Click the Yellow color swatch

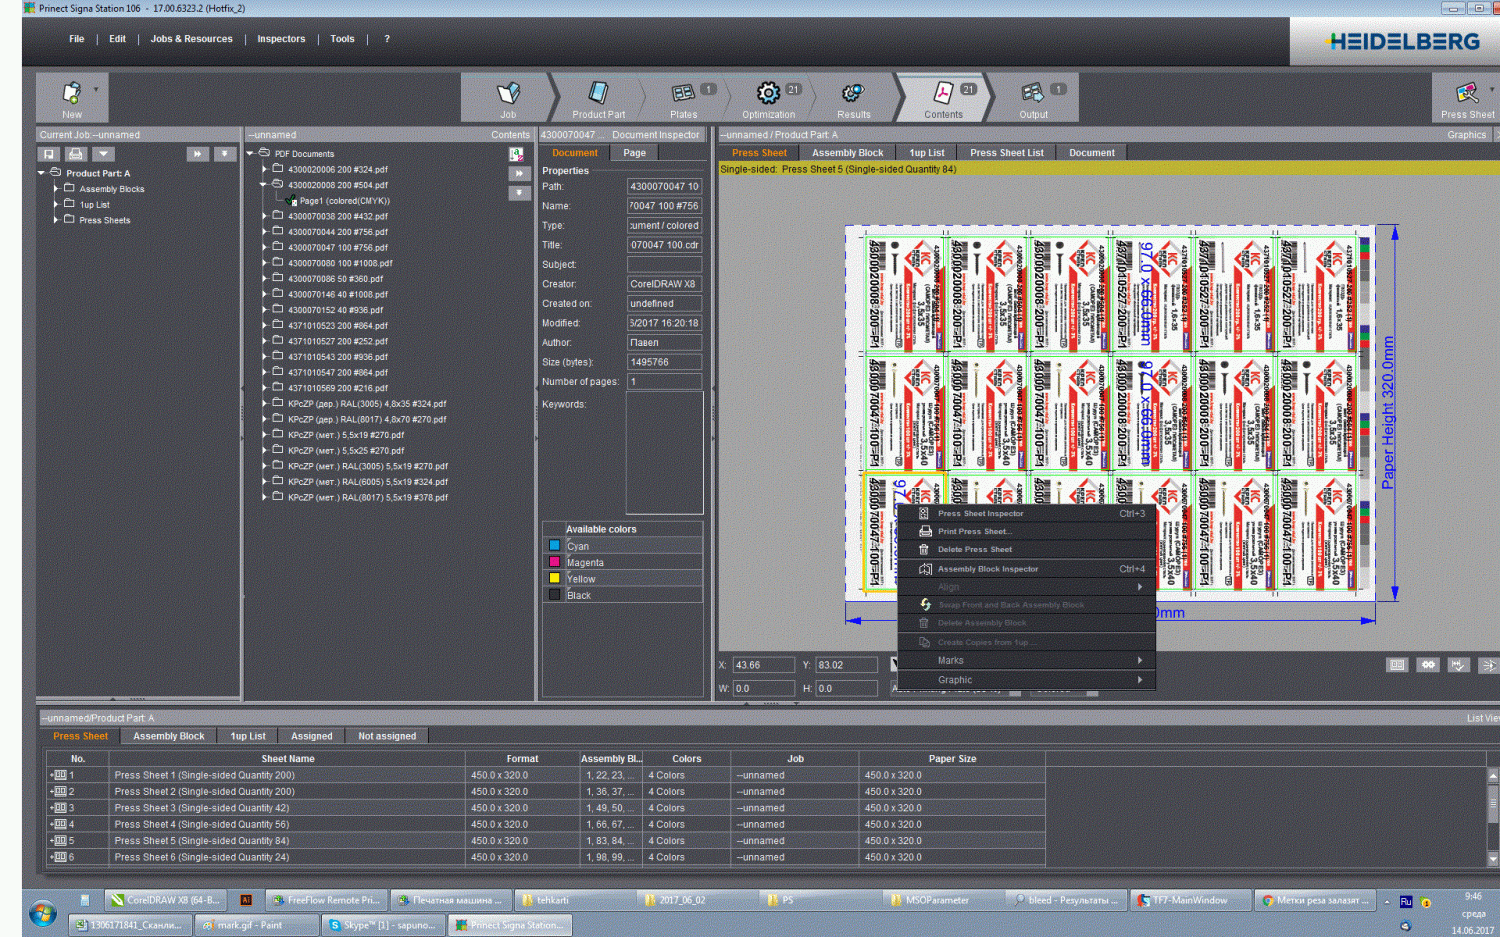click(x=554, y=578)
